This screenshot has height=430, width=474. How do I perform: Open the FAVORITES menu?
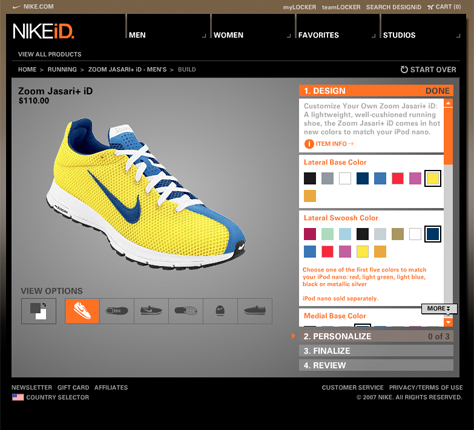coord(318,35)
